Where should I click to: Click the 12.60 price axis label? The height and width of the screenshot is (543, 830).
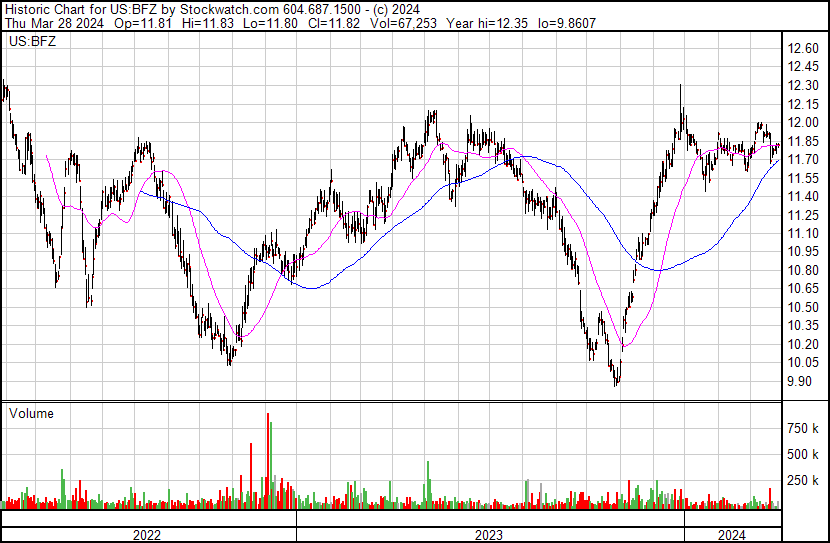[802, 49]
